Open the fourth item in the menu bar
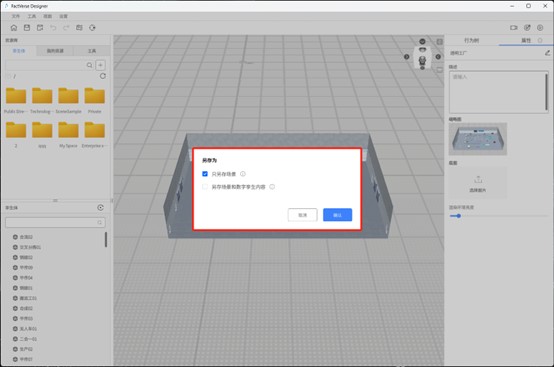Screen dimensions: 554x367 tap(63, 16)
